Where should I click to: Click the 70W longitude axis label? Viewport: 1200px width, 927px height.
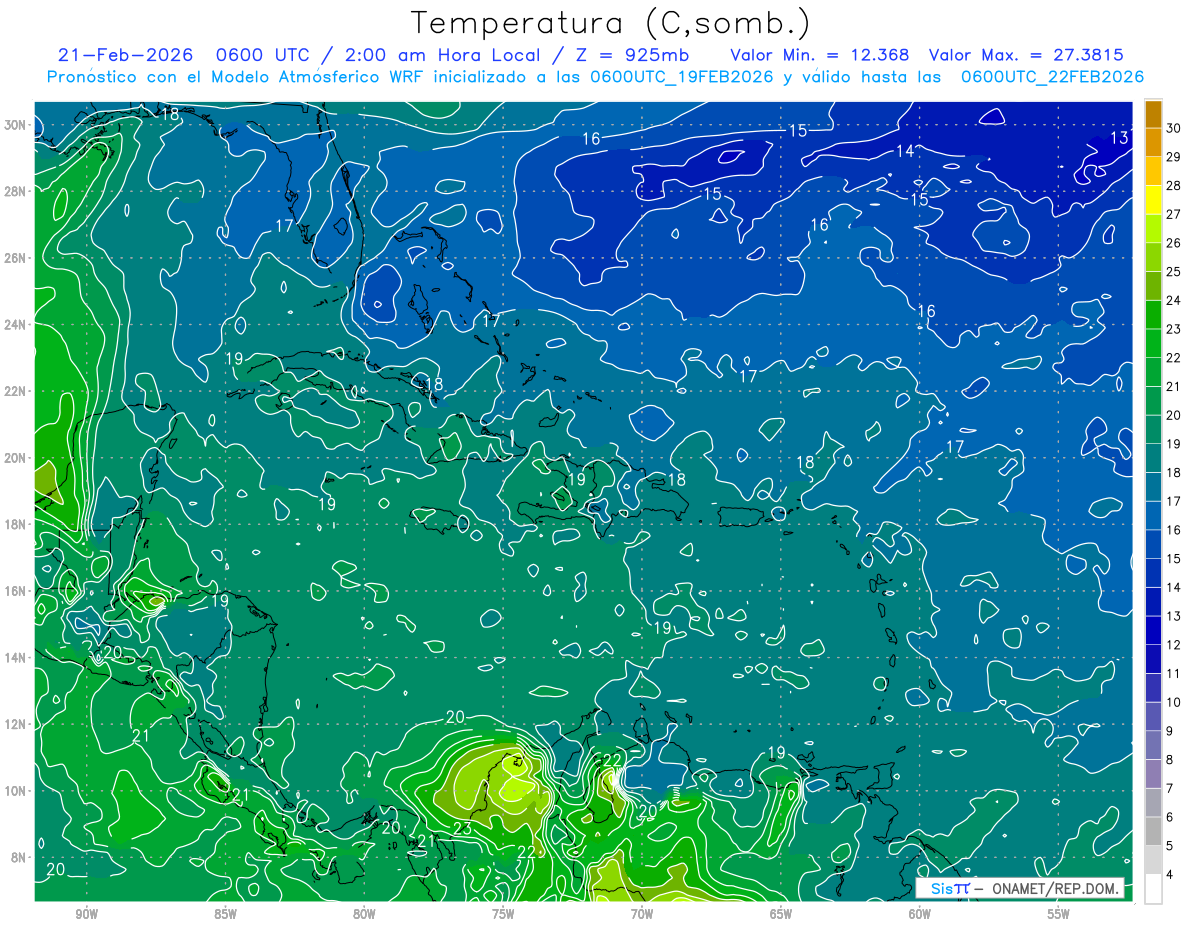(642, 914)
